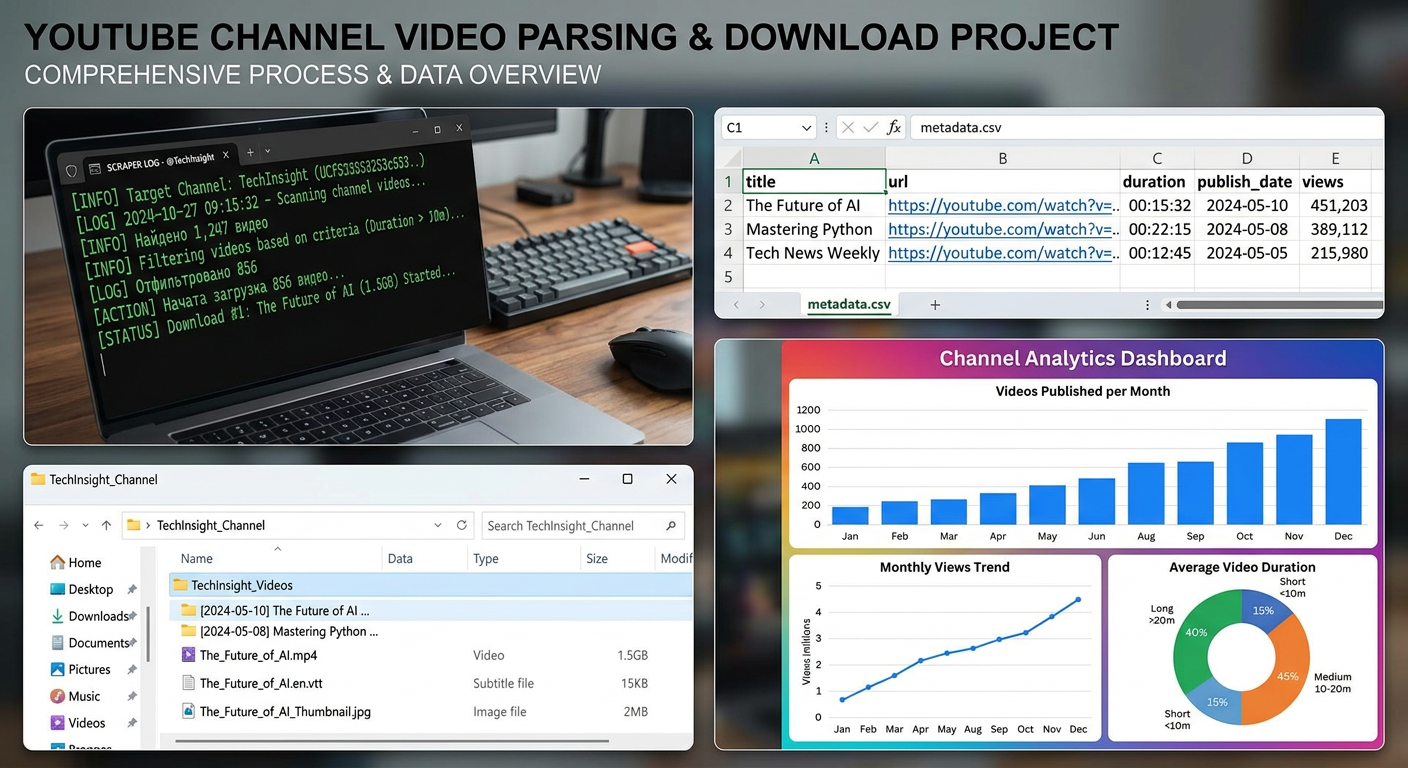This screenshot has width=1408, height=768.
Task: Open recent locations chevron in File Explorer
Action: click(85, 525)
